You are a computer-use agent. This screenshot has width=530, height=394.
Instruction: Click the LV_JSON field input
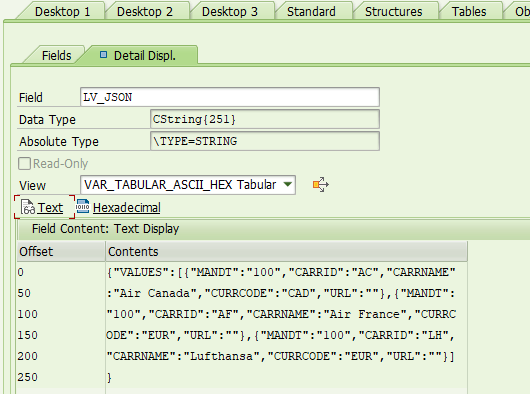point(230,97)
